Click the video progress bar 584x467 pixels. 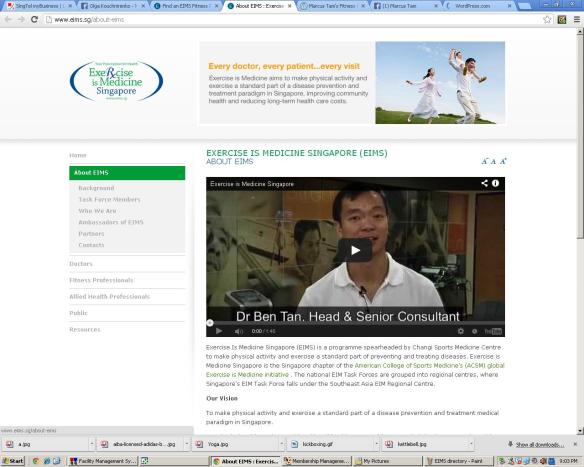click(x=356, y=323)
